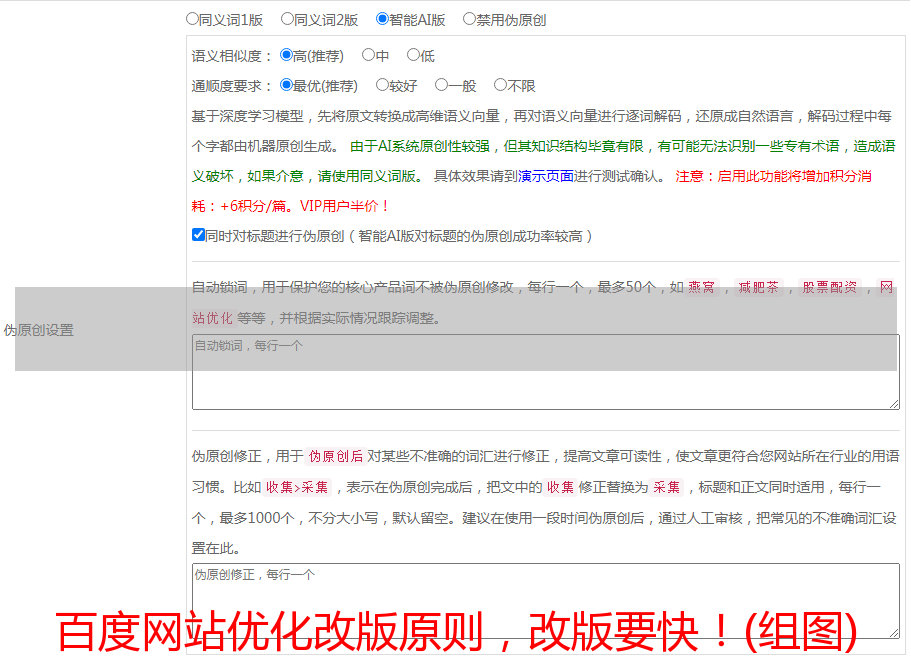Set 通顺度要求 to 最优(推荐)
The width and height of the screenshot is (911, 658).
click(x=286, y=85)
